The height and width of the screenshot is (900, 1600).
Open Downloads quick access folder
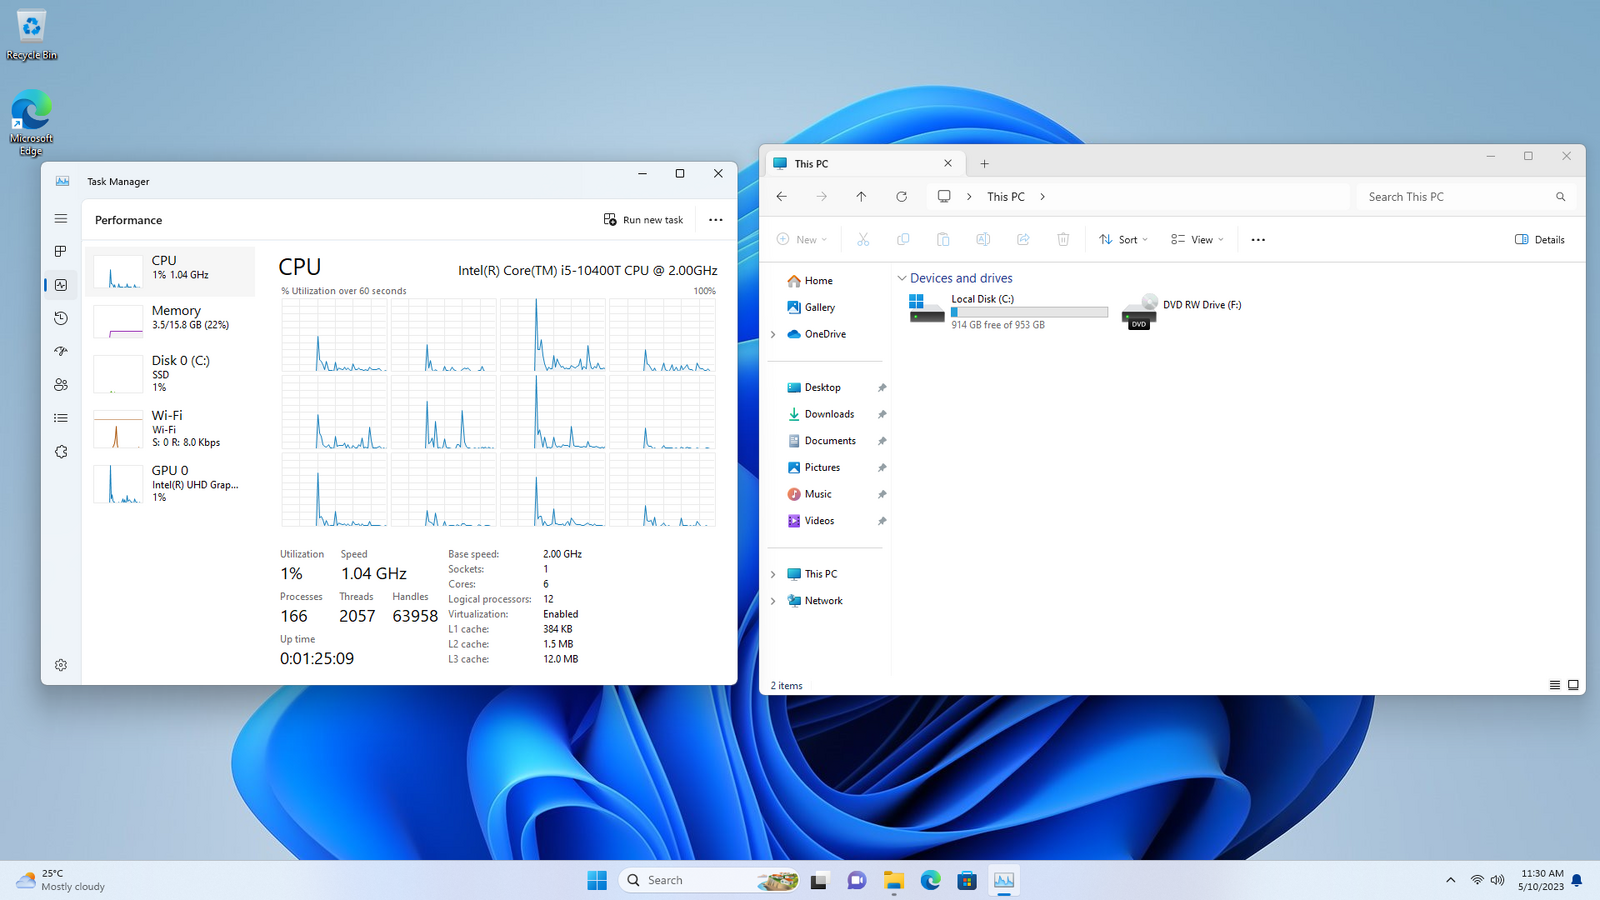pos(821,414)
